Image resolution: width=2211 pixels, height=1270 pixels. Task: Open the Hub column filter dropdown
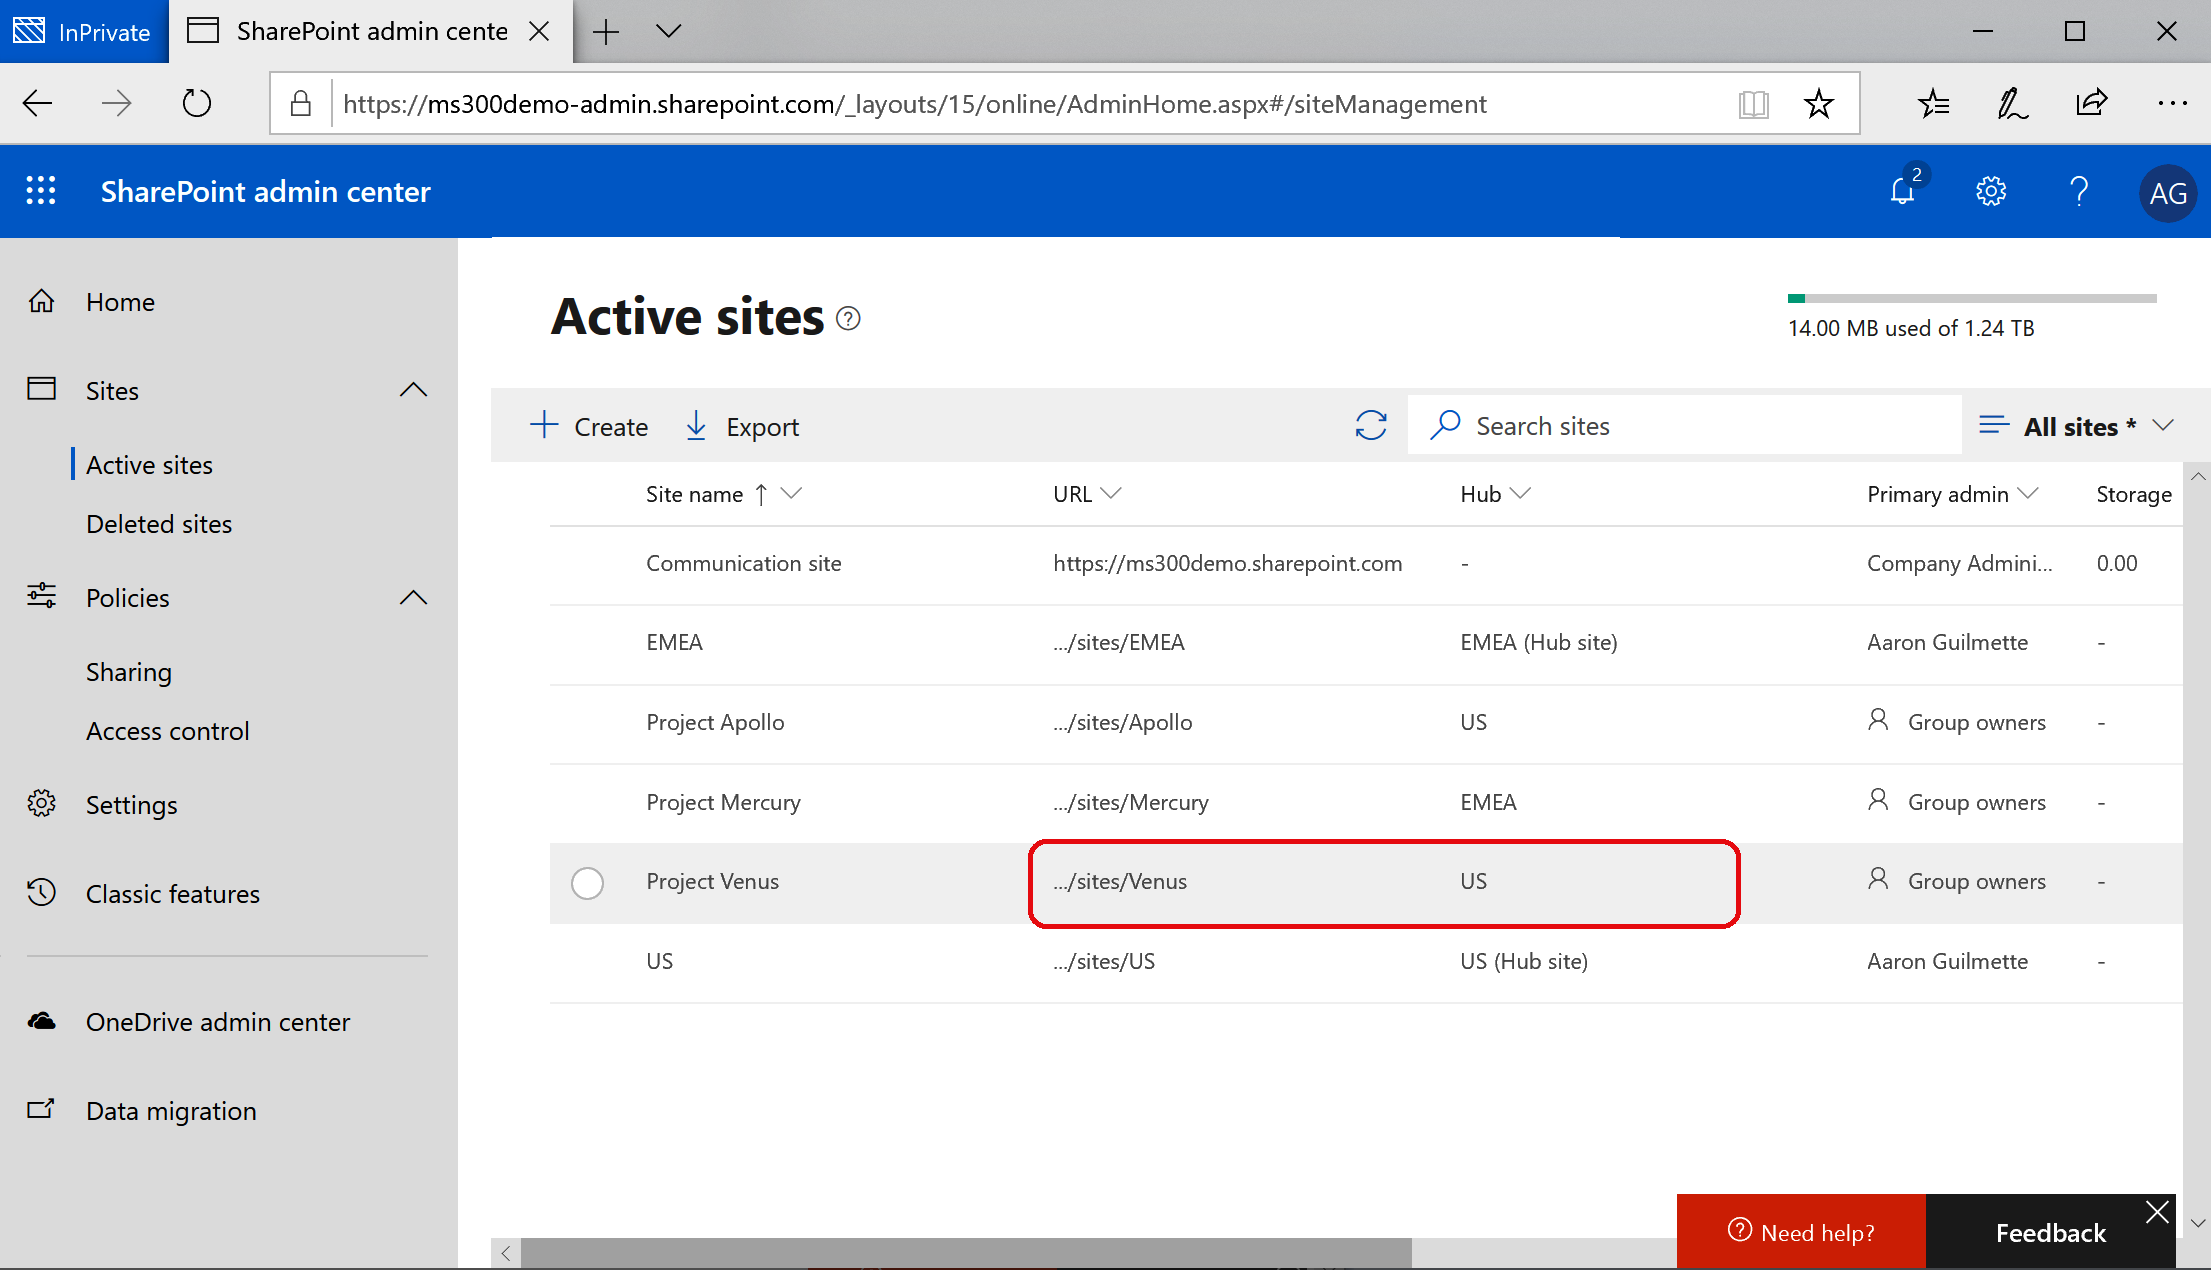pos(1520,494)
